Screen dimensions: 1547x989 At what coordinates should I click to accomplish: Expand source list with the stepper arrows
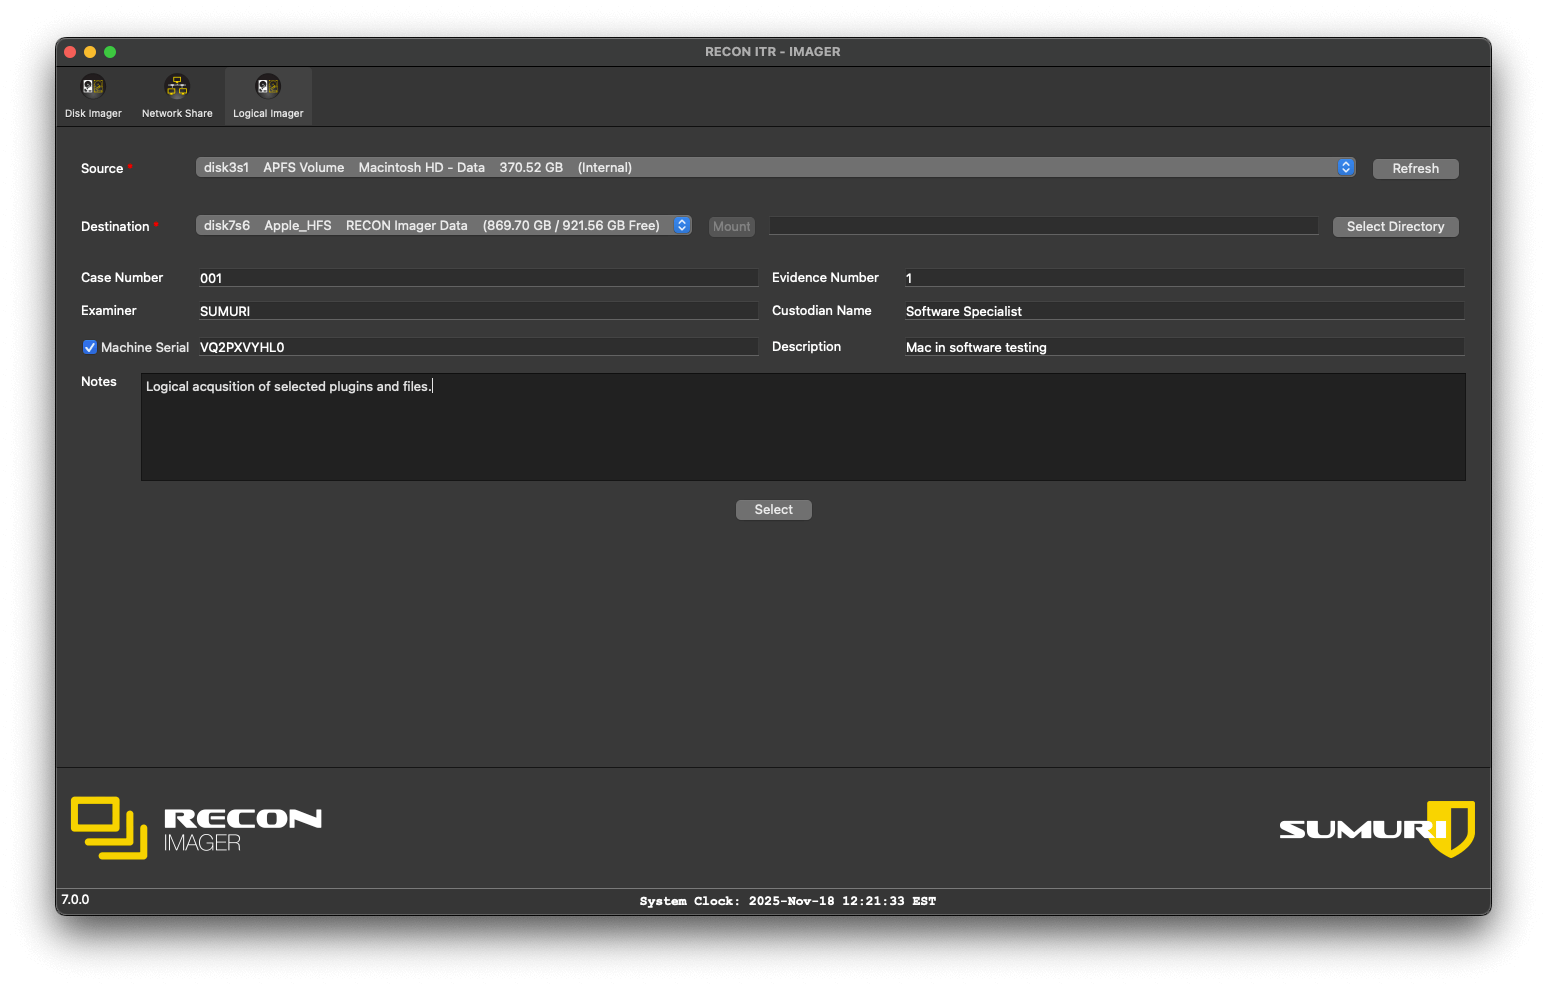coord(1345,167)
